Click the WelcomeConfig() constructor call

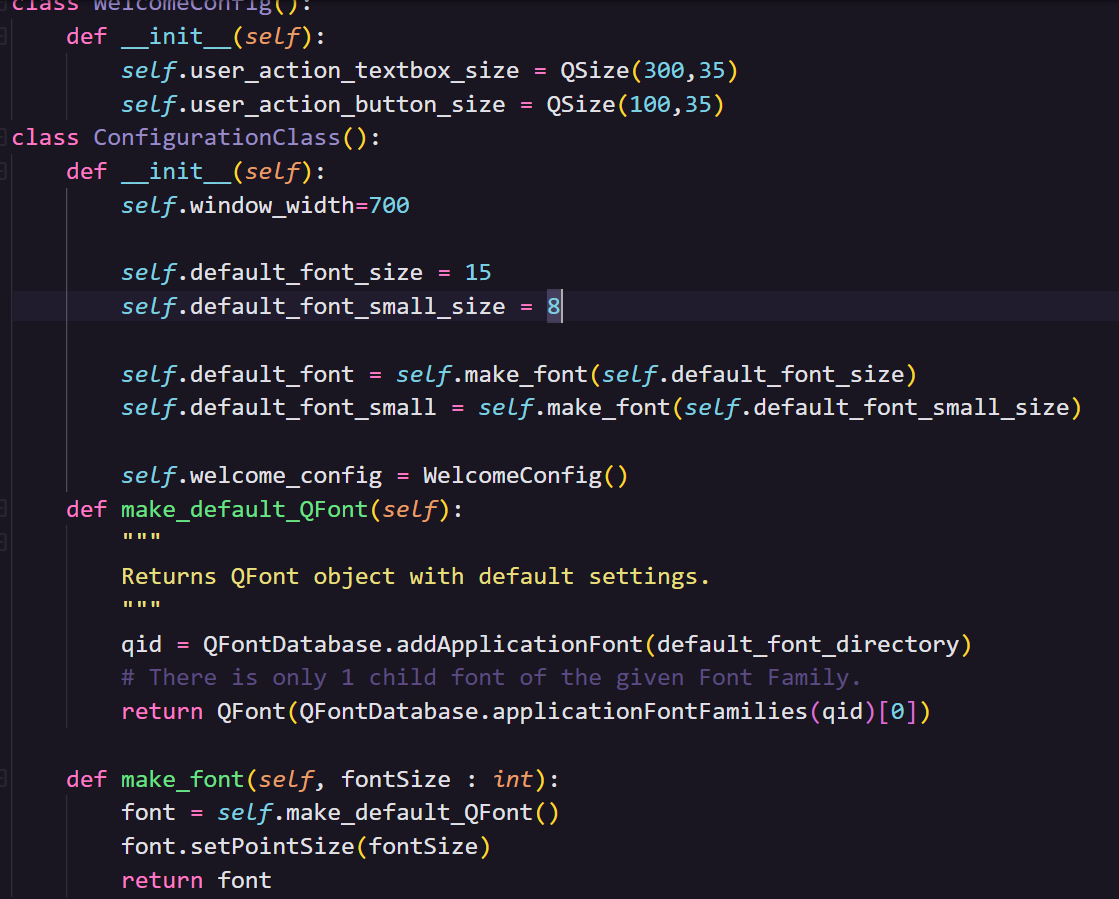point(525,475)
